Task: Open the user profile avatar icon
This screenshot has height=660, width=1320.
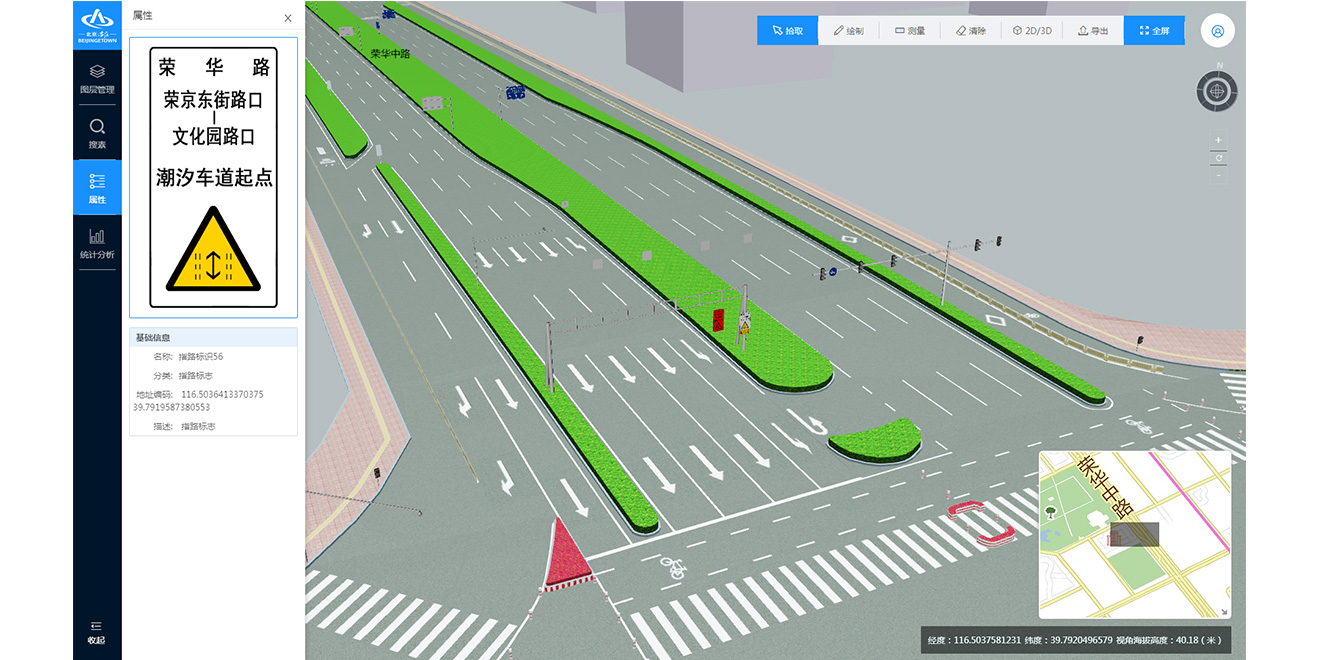Action: click(1217, 31)
